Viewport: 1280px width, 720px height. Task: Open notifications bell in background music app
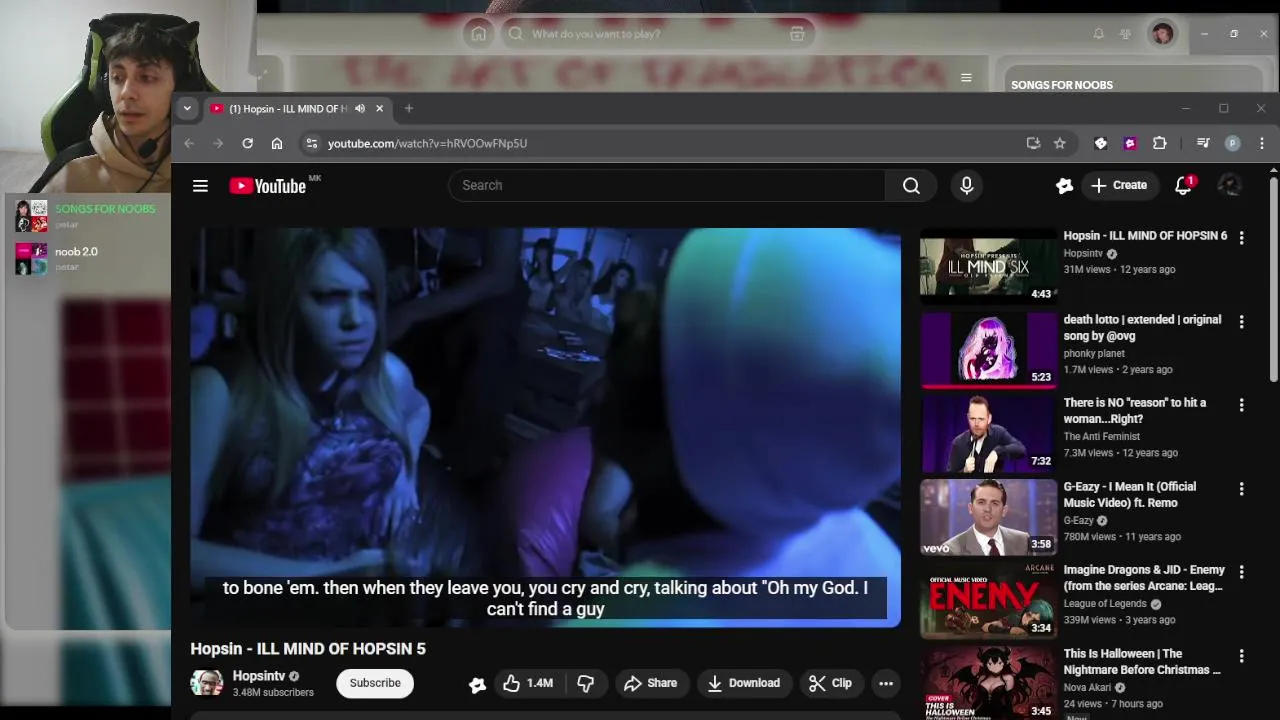pyautogui.click(x=1098, y=34)
